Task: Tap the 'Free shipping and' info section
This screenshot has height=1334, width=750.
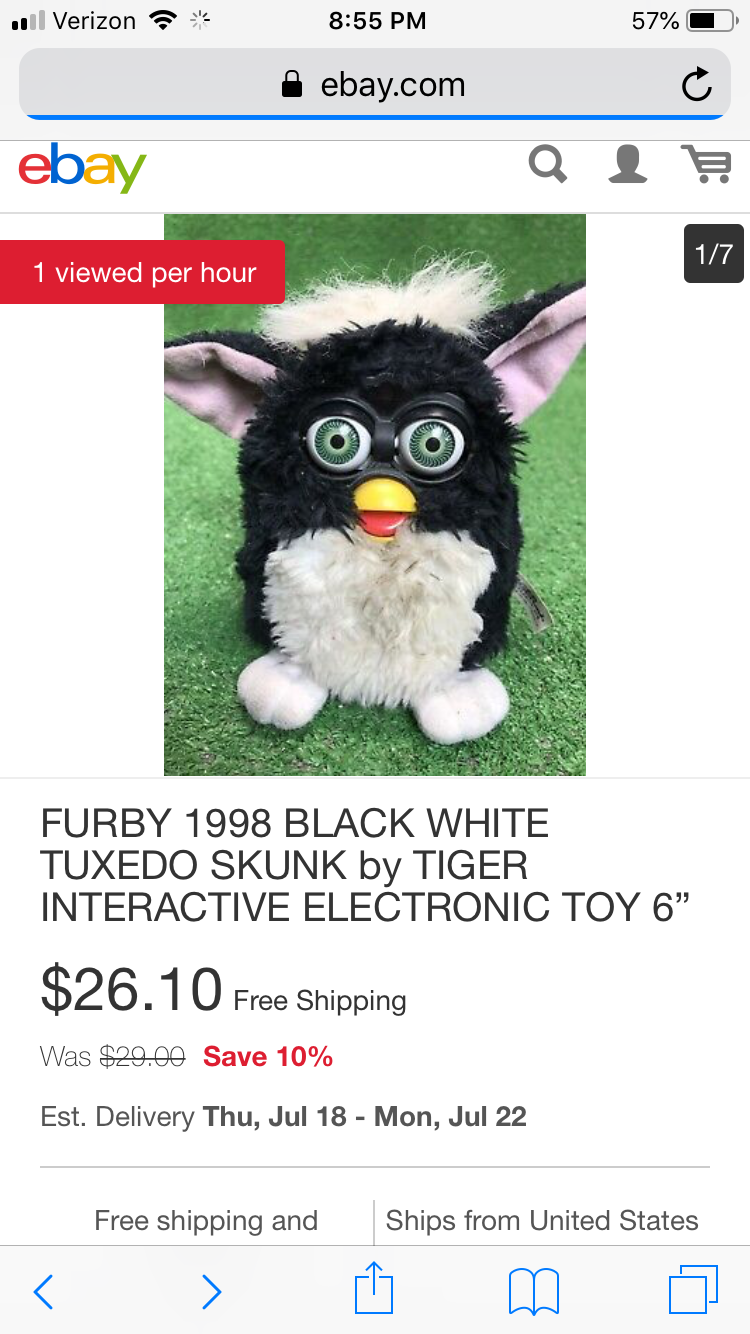Action: tap(206, 1220)
